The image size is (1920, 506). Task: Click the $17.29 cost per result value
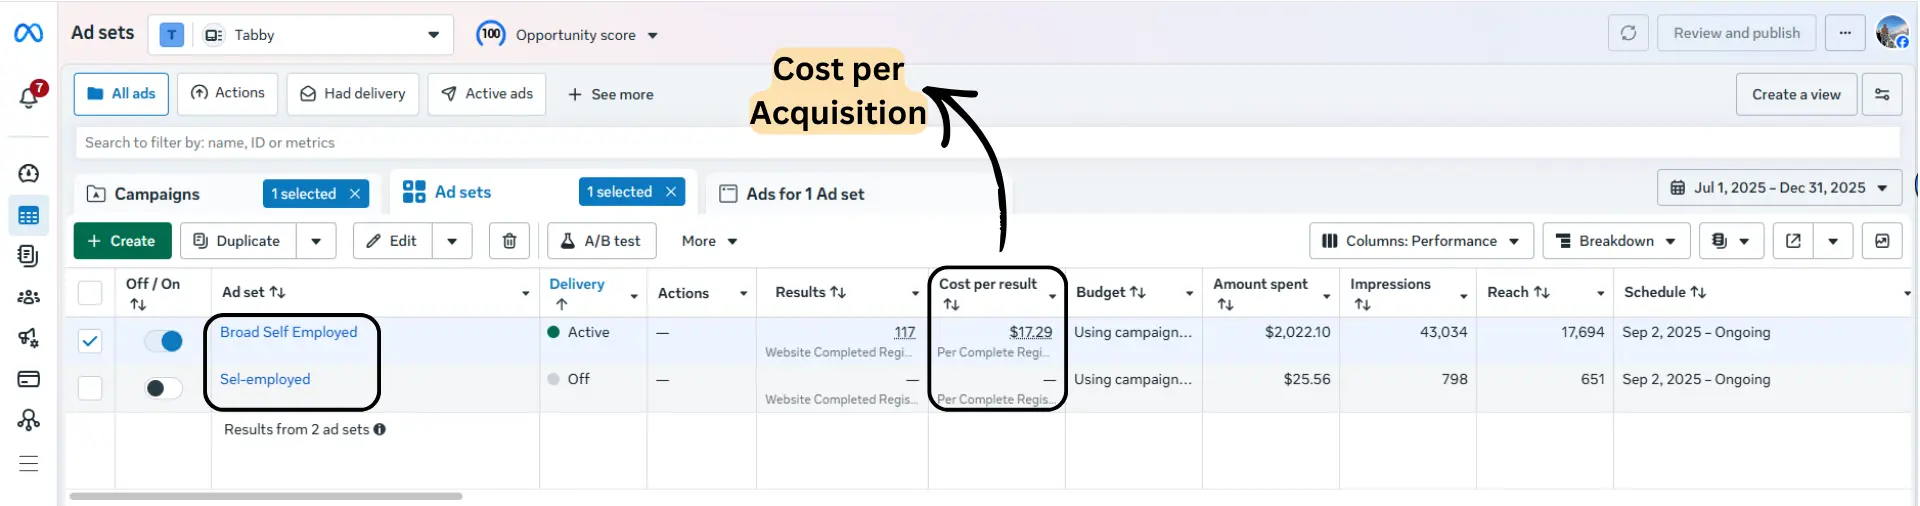[1031, 332]
